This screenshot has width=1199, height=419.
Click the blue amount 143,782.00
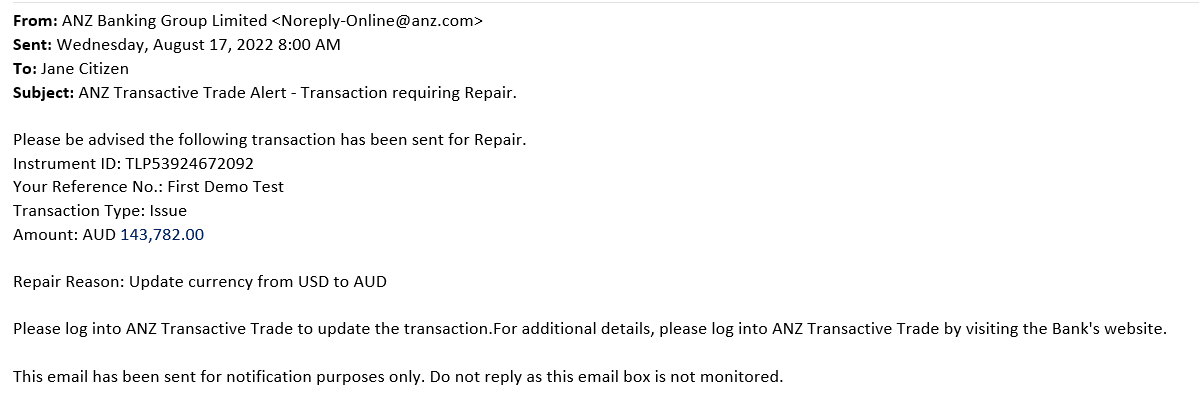[x=162, y=235]
